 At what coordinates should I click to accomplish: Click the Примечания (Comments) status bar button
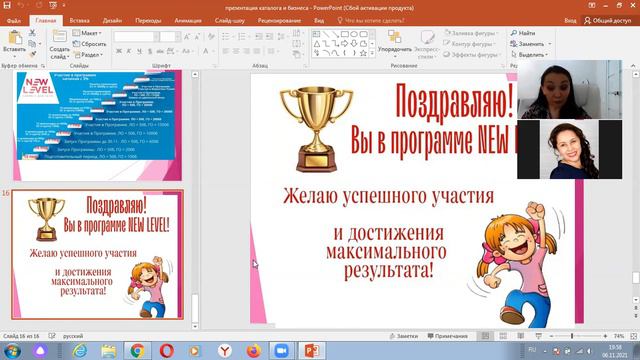(x=447, y=336)
